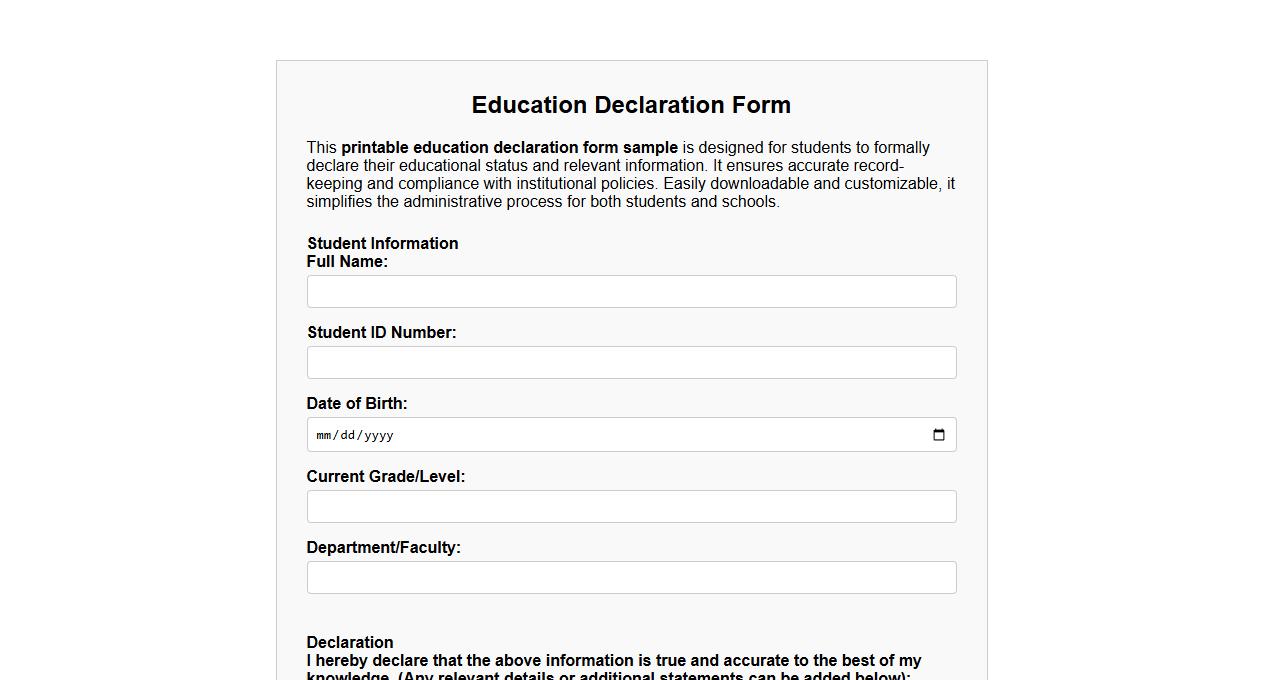Viewport: 1263px width, 680px height.
Task: Click the Date of Birth label
Action: point(356,403)
